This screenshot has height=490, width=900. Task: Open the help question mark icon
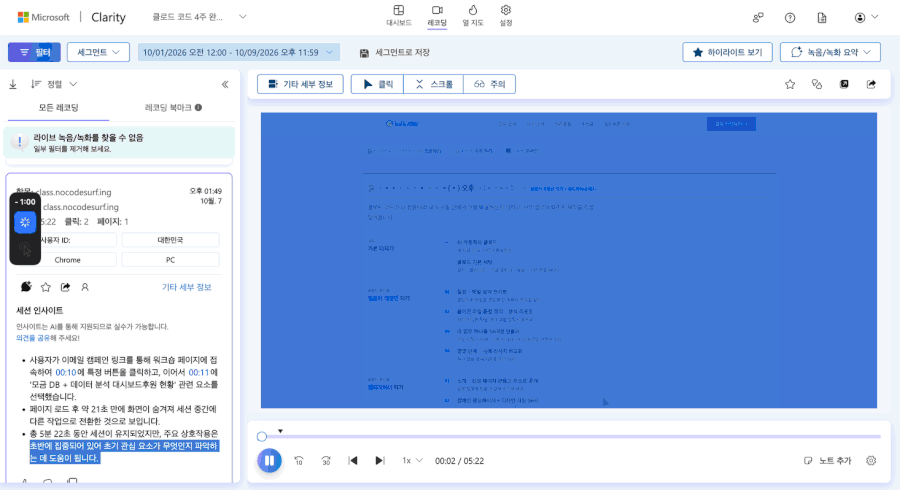point(790,18)
